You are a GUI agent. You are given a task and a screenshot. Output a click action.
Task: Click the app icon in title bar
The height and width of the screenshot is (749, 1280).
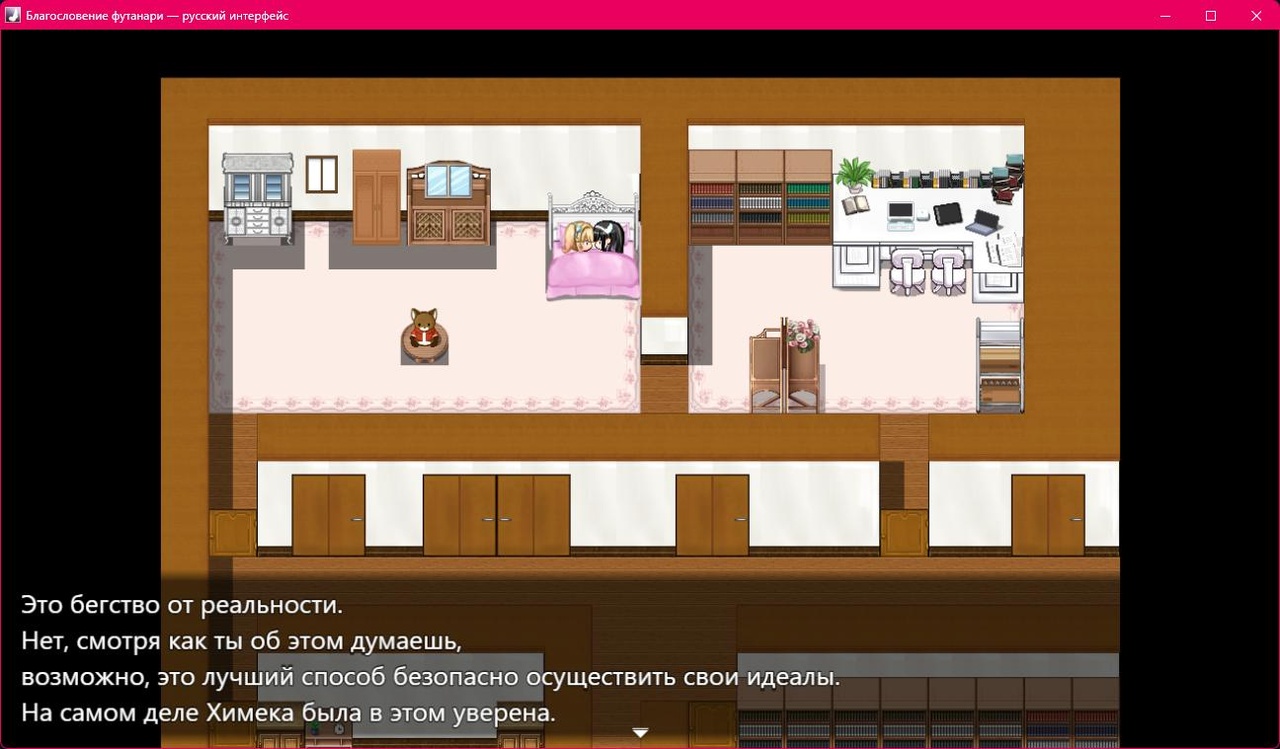pyautogui.click(x=14, y=15)
